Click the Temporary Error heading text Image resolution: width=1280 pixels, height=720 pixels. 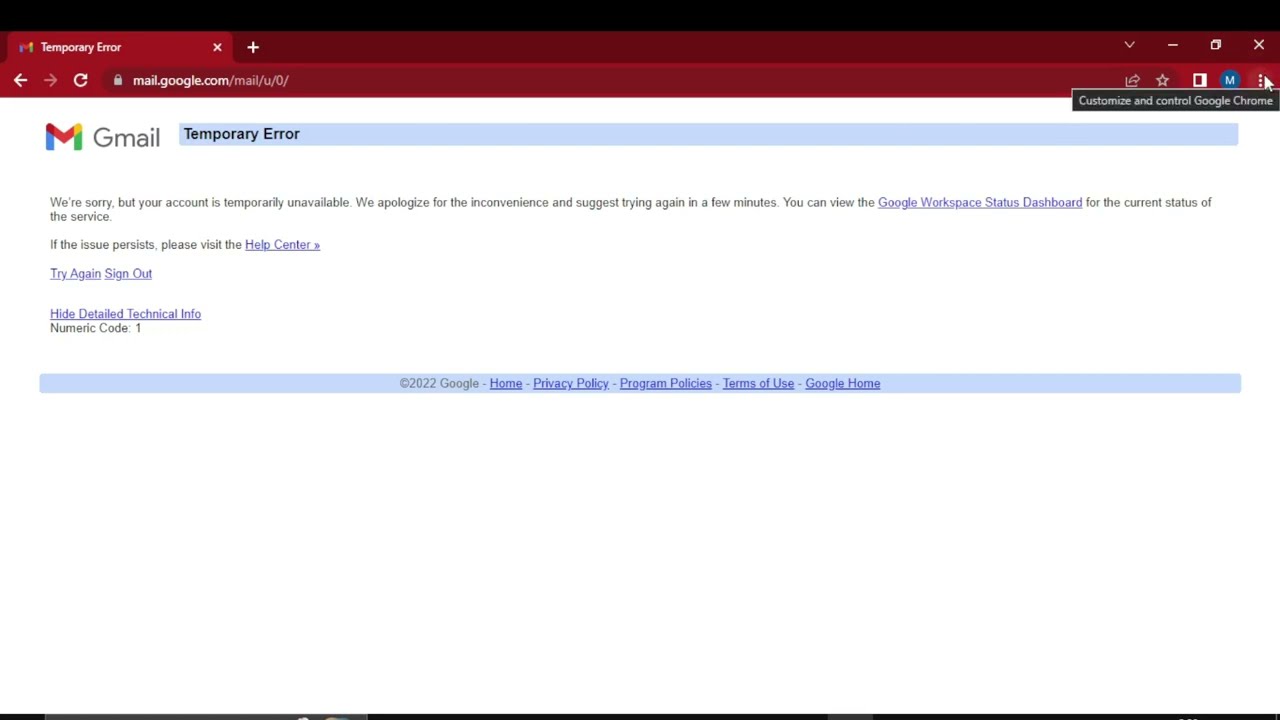[x=241, y=134]
